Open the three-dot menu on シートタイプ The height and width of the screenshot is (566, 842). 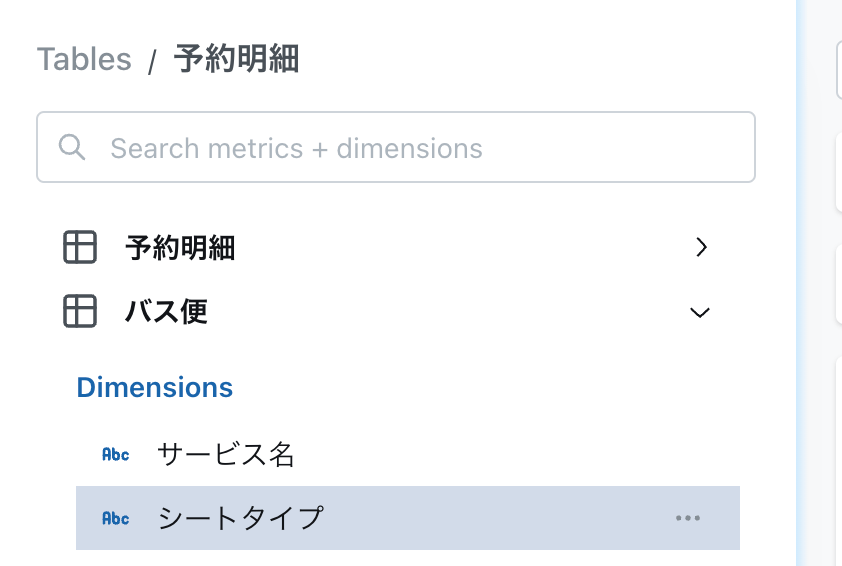[688, 518]
